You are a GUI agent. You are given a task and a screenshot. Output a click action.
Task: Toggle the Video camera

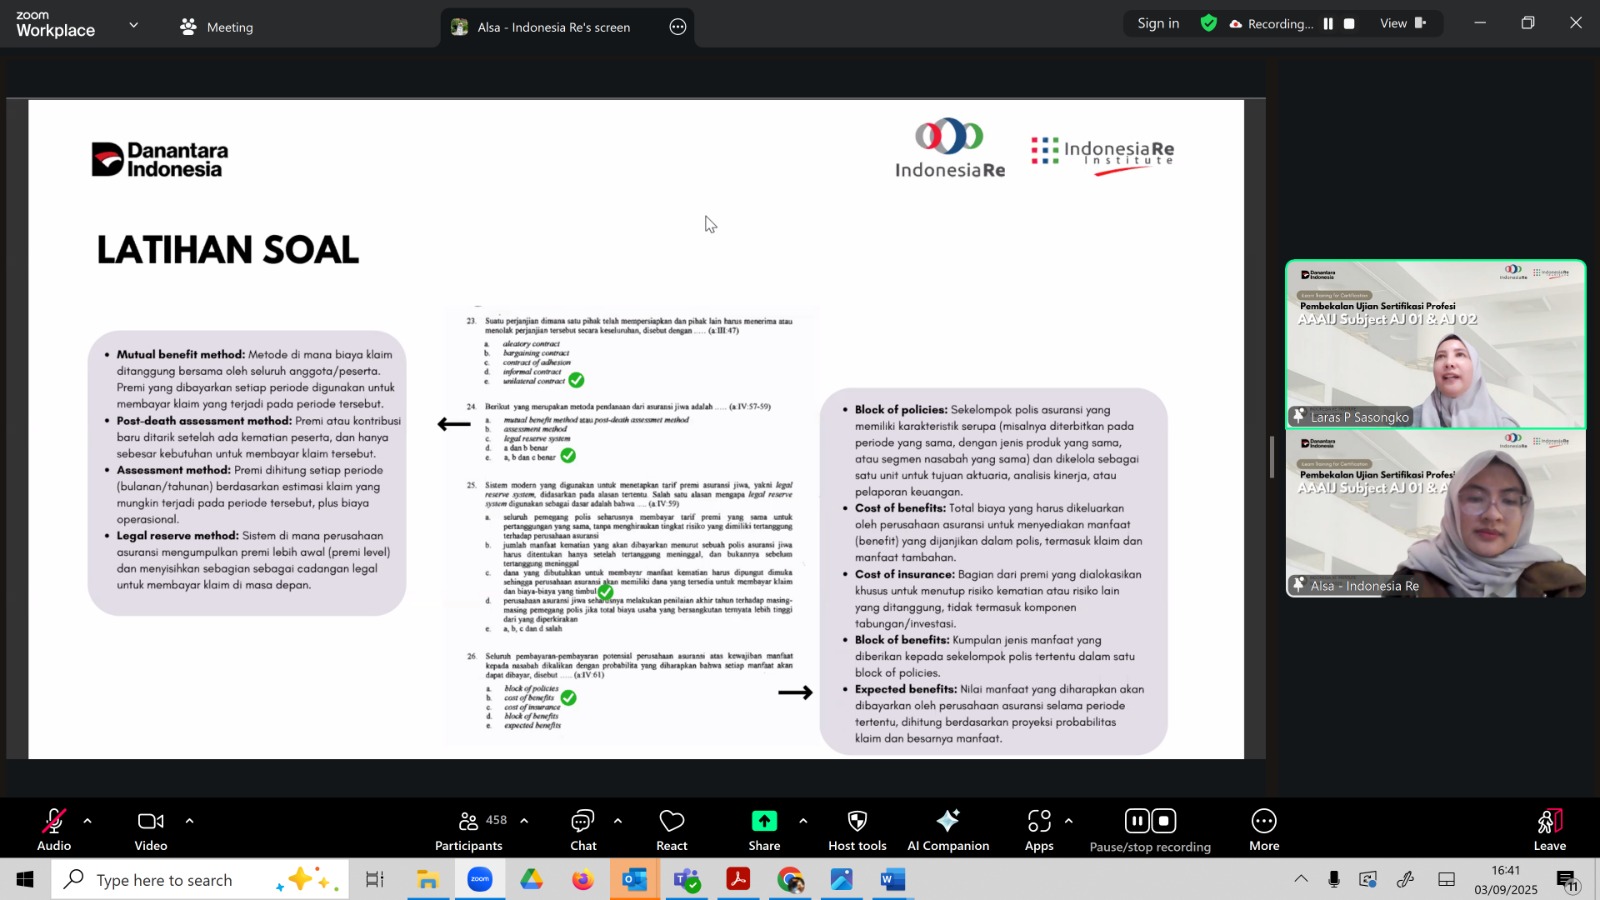pyautogui.click(x=151, y=830)
